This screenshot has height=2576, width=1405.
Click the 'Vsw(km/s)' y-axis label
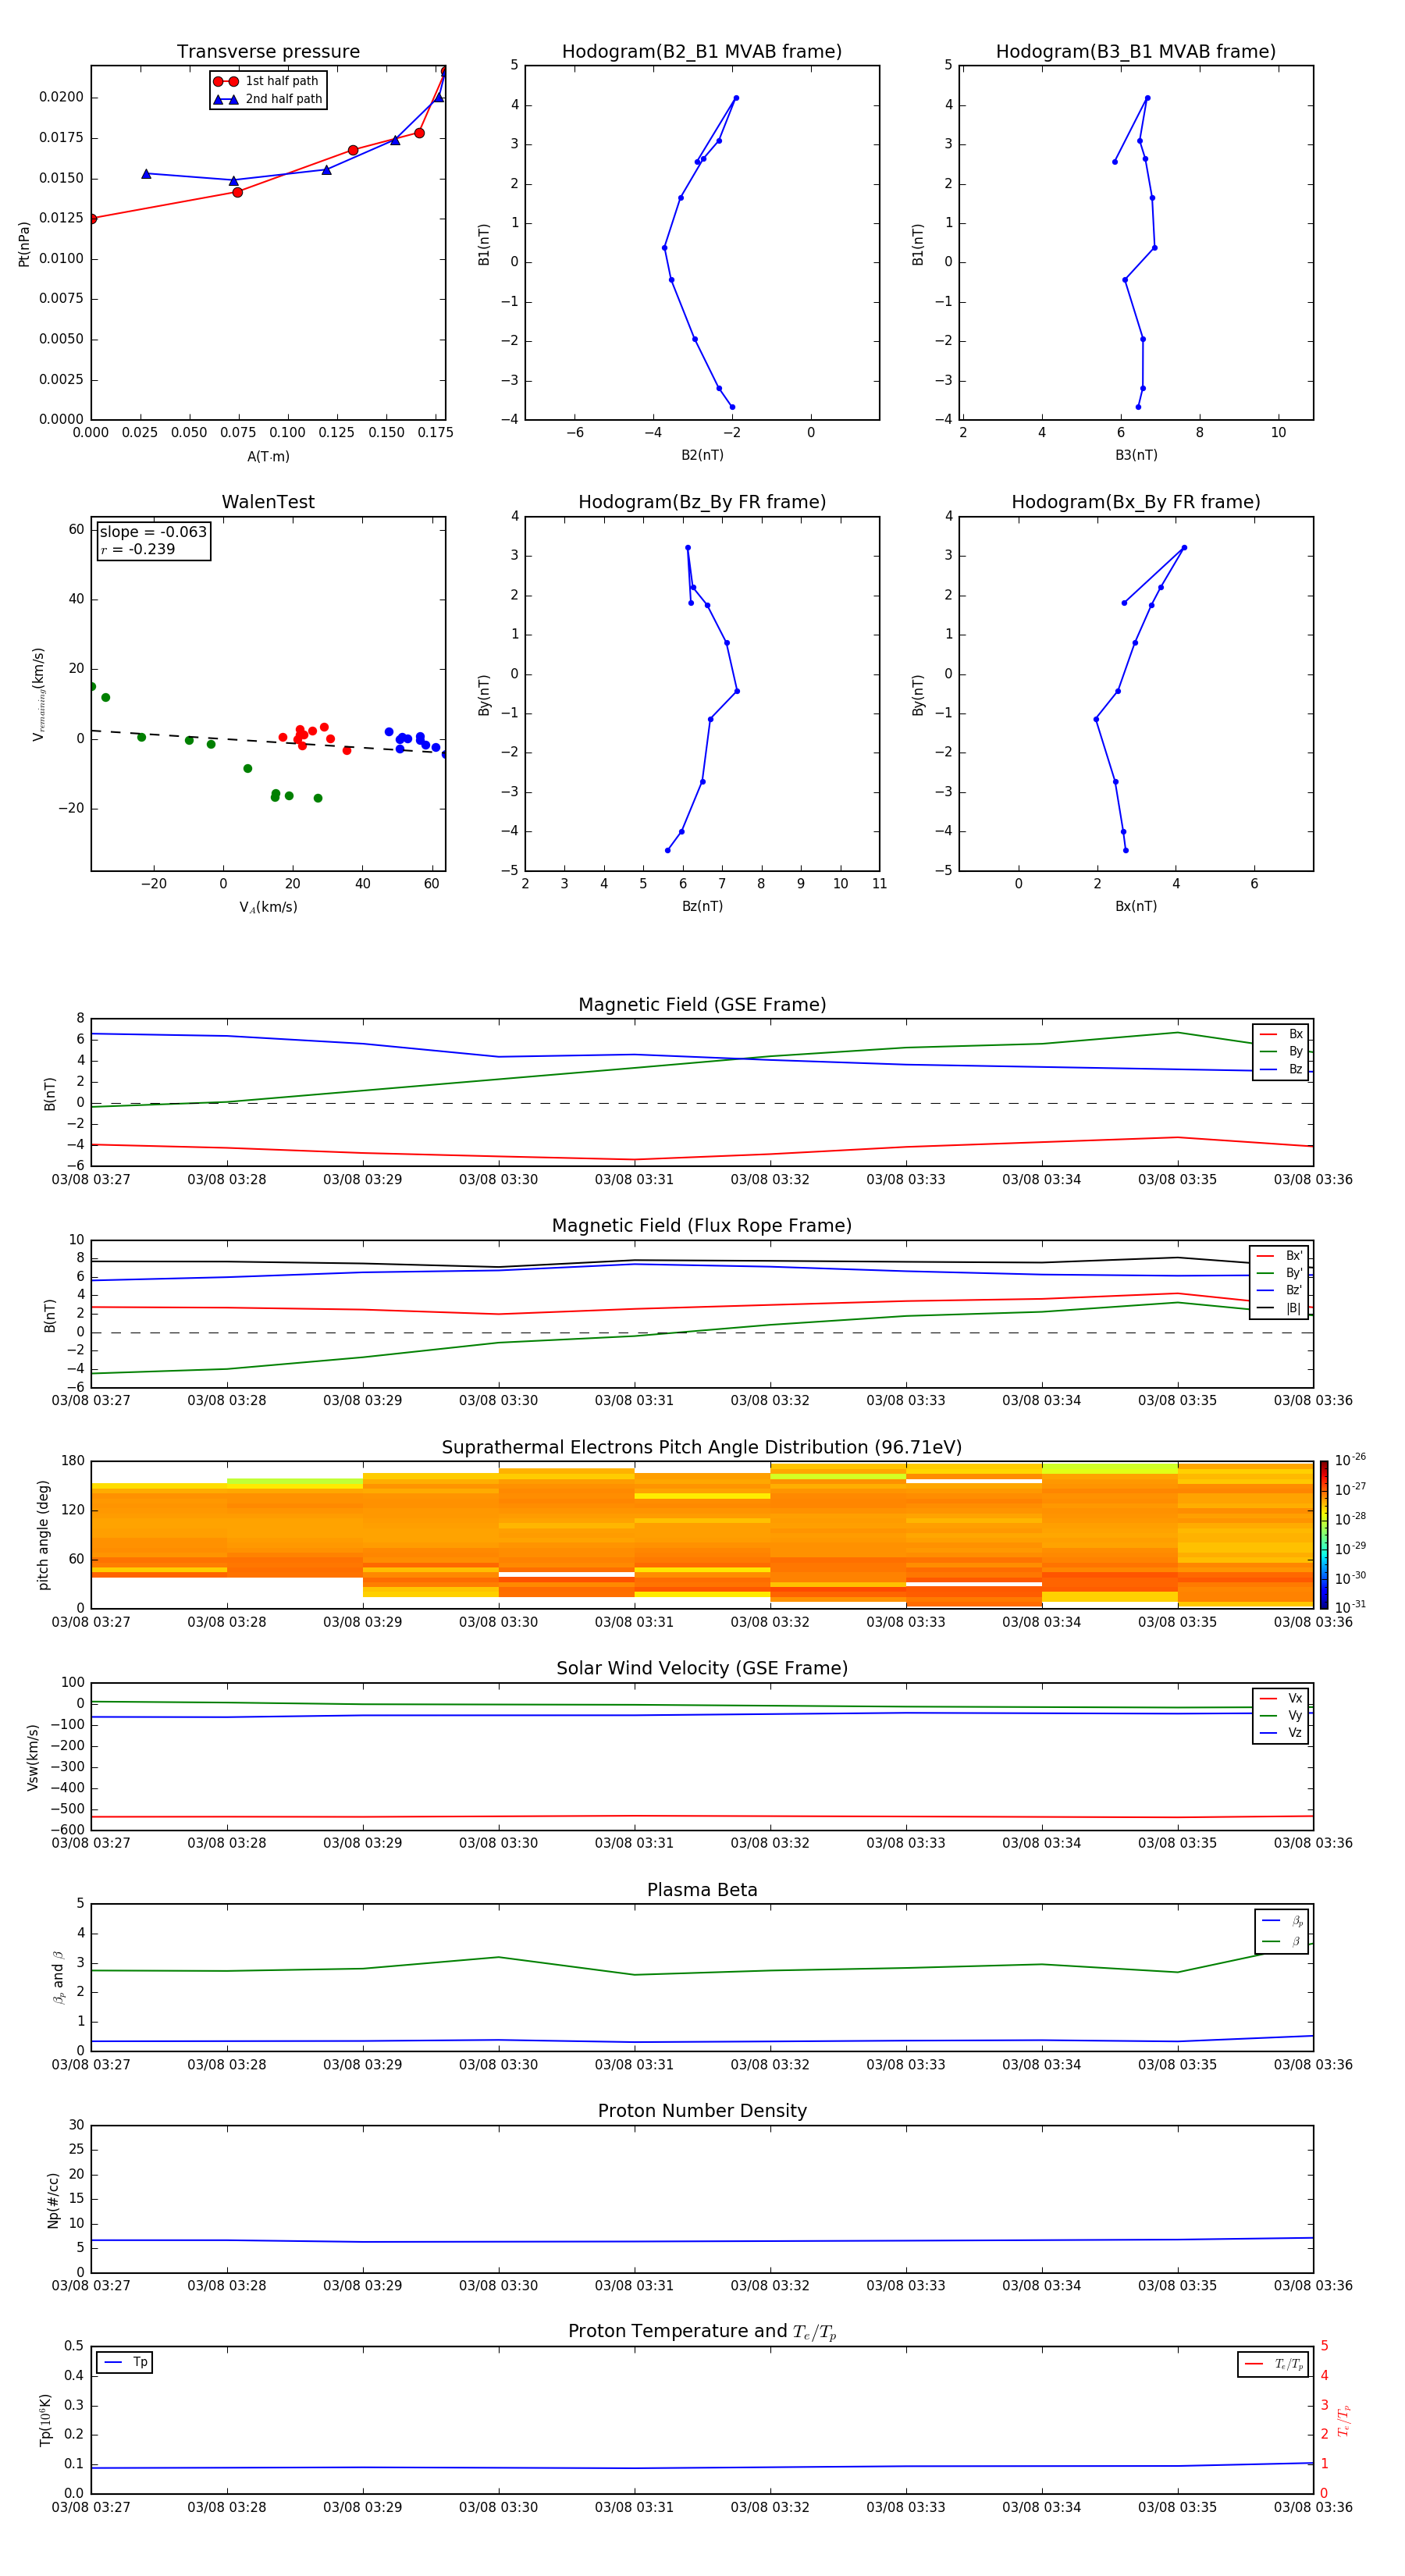(x=32, y=1757)
